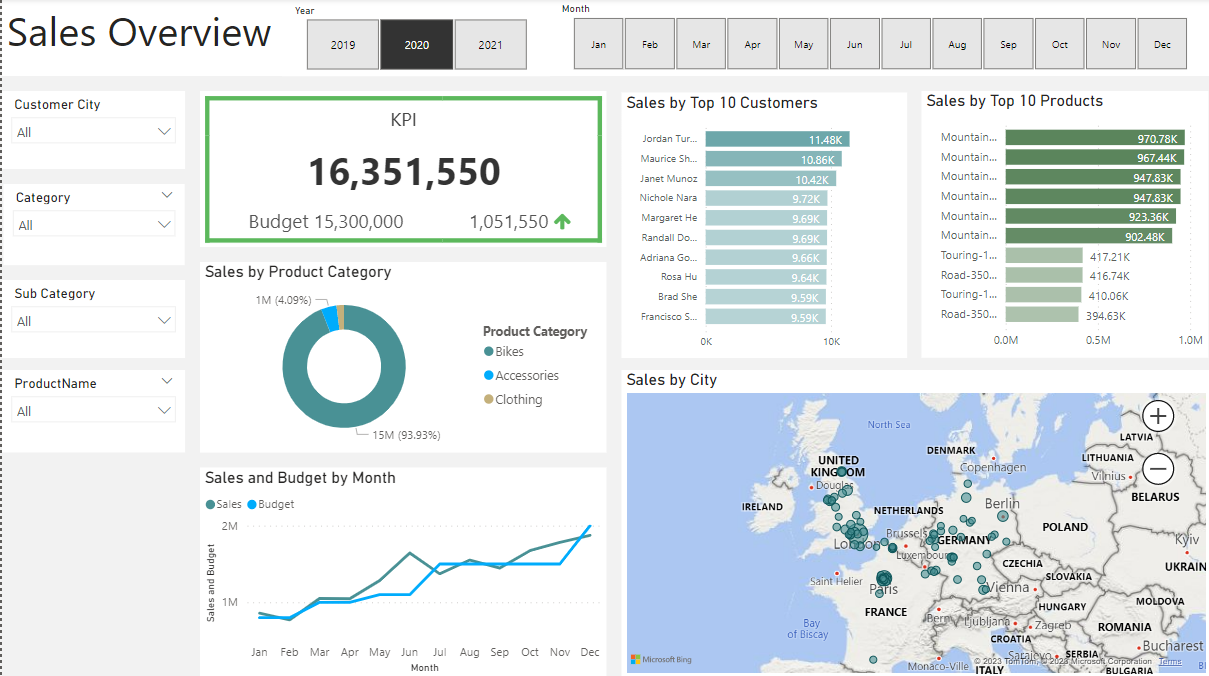
Task: Click the Terms link on the map
Action: pos(1169,661)
